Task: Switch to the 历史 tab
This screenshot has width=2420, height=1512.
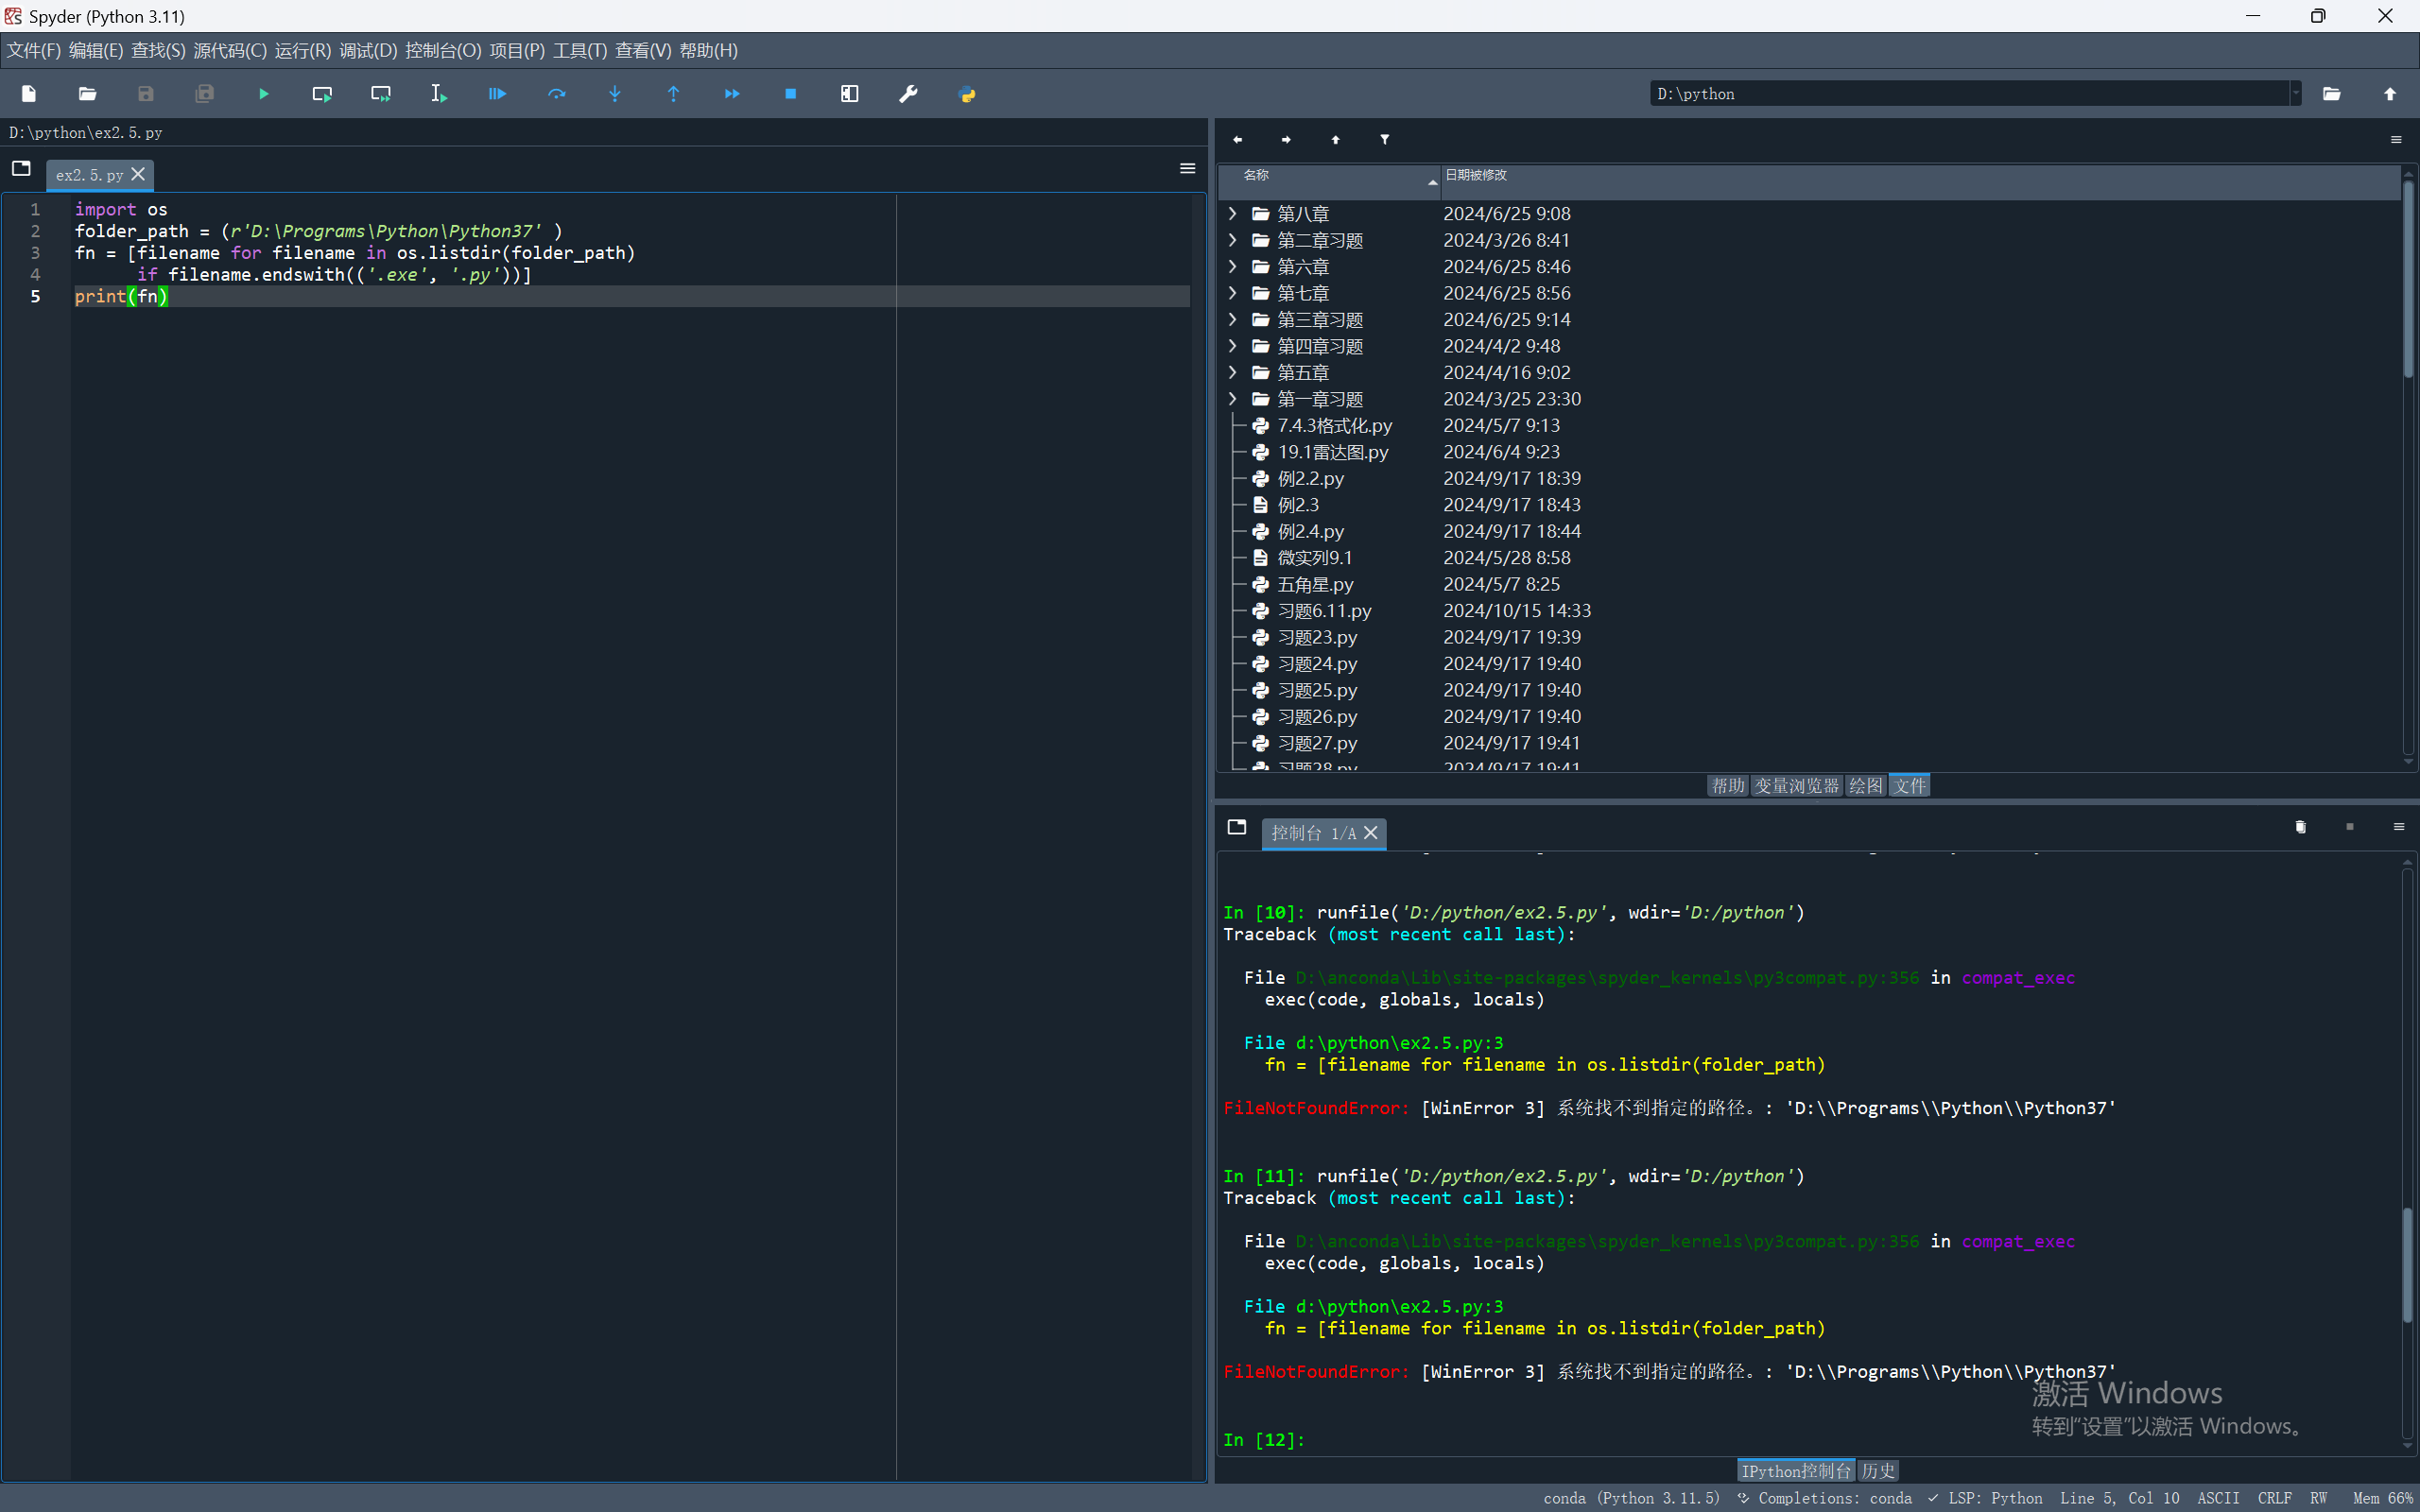Action: (x=1878, y=1471)
